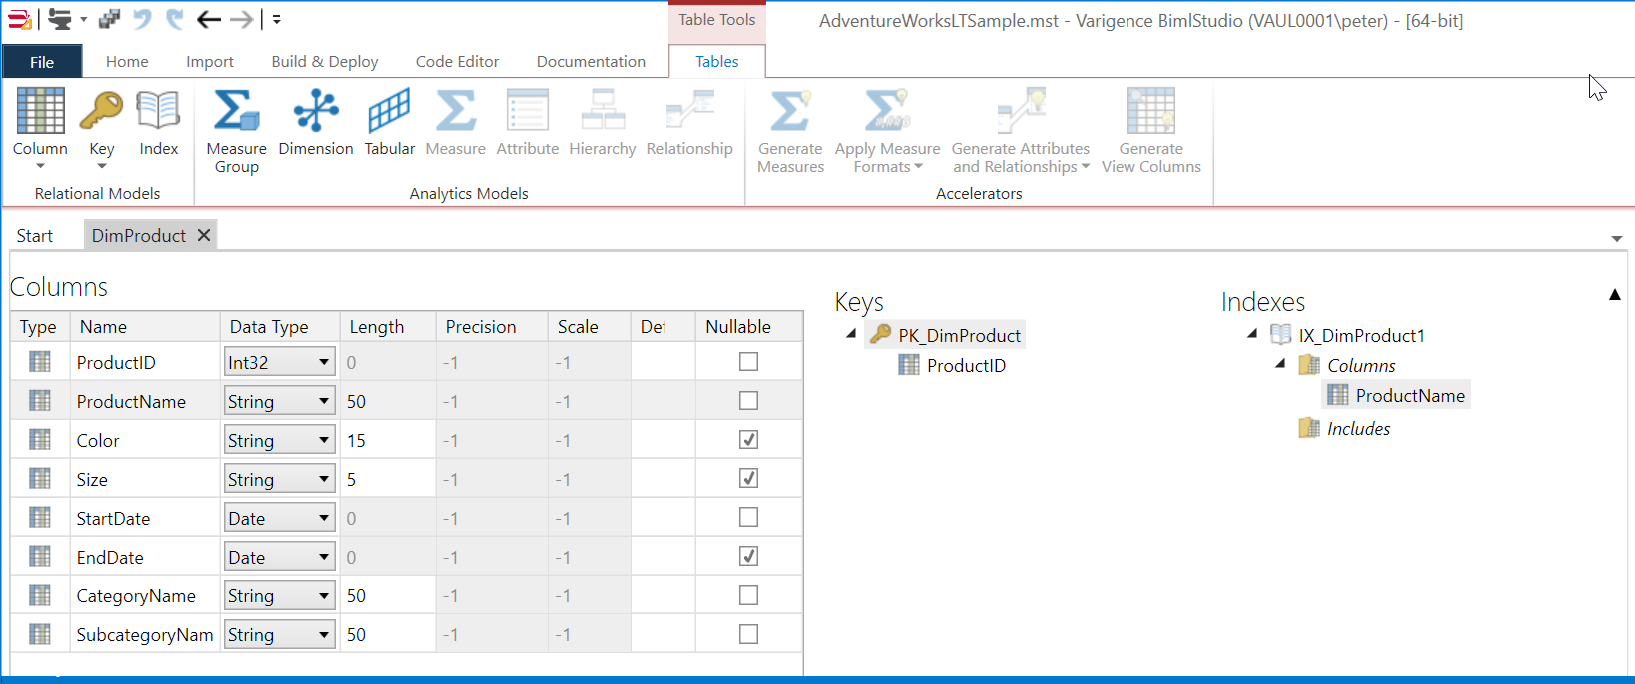
Task: Click the Dimension icon
Action: [315, 112]
